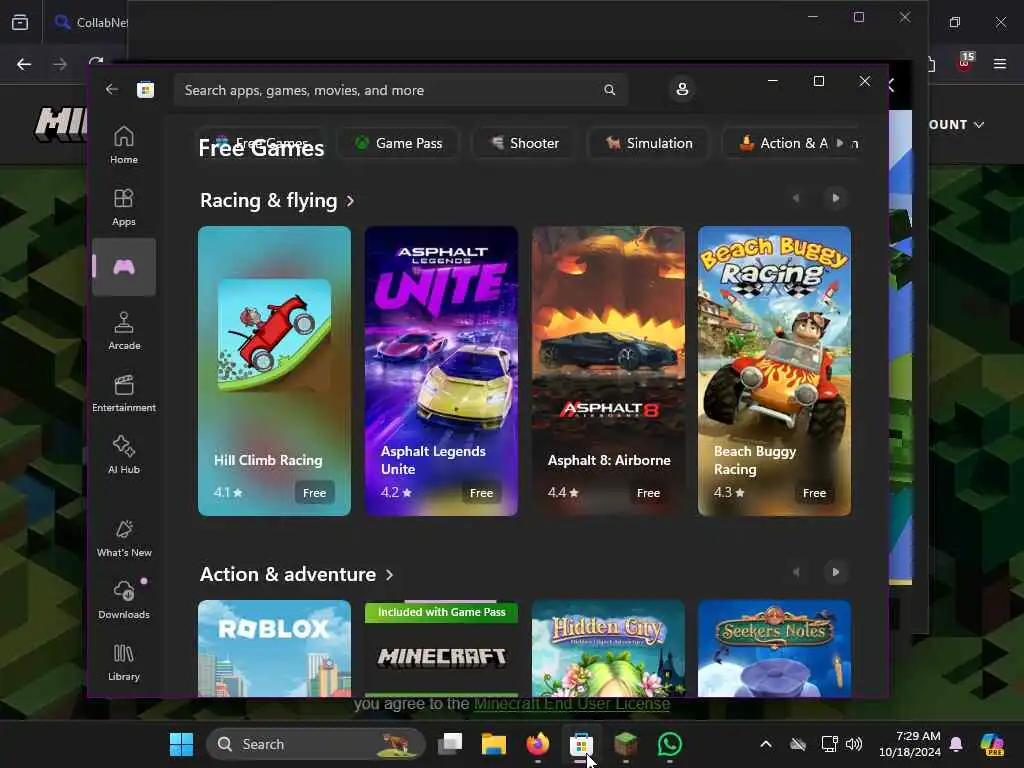The width and height of the screenshot is (1024, 768).
Task: Show previous Action & adventure games
Action: [795, 572]
